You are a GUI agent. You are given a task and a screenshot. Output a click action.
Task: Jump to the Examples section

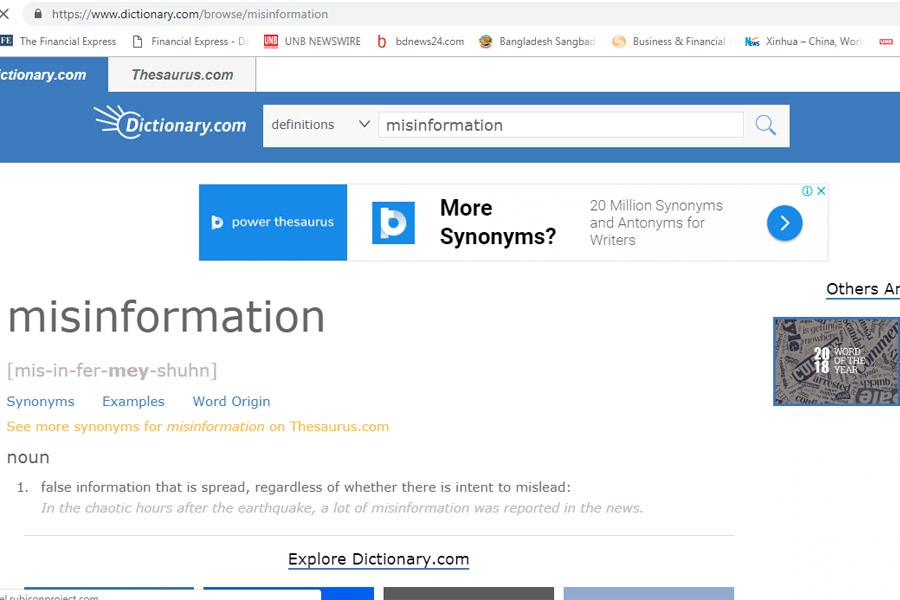(133, 401)
